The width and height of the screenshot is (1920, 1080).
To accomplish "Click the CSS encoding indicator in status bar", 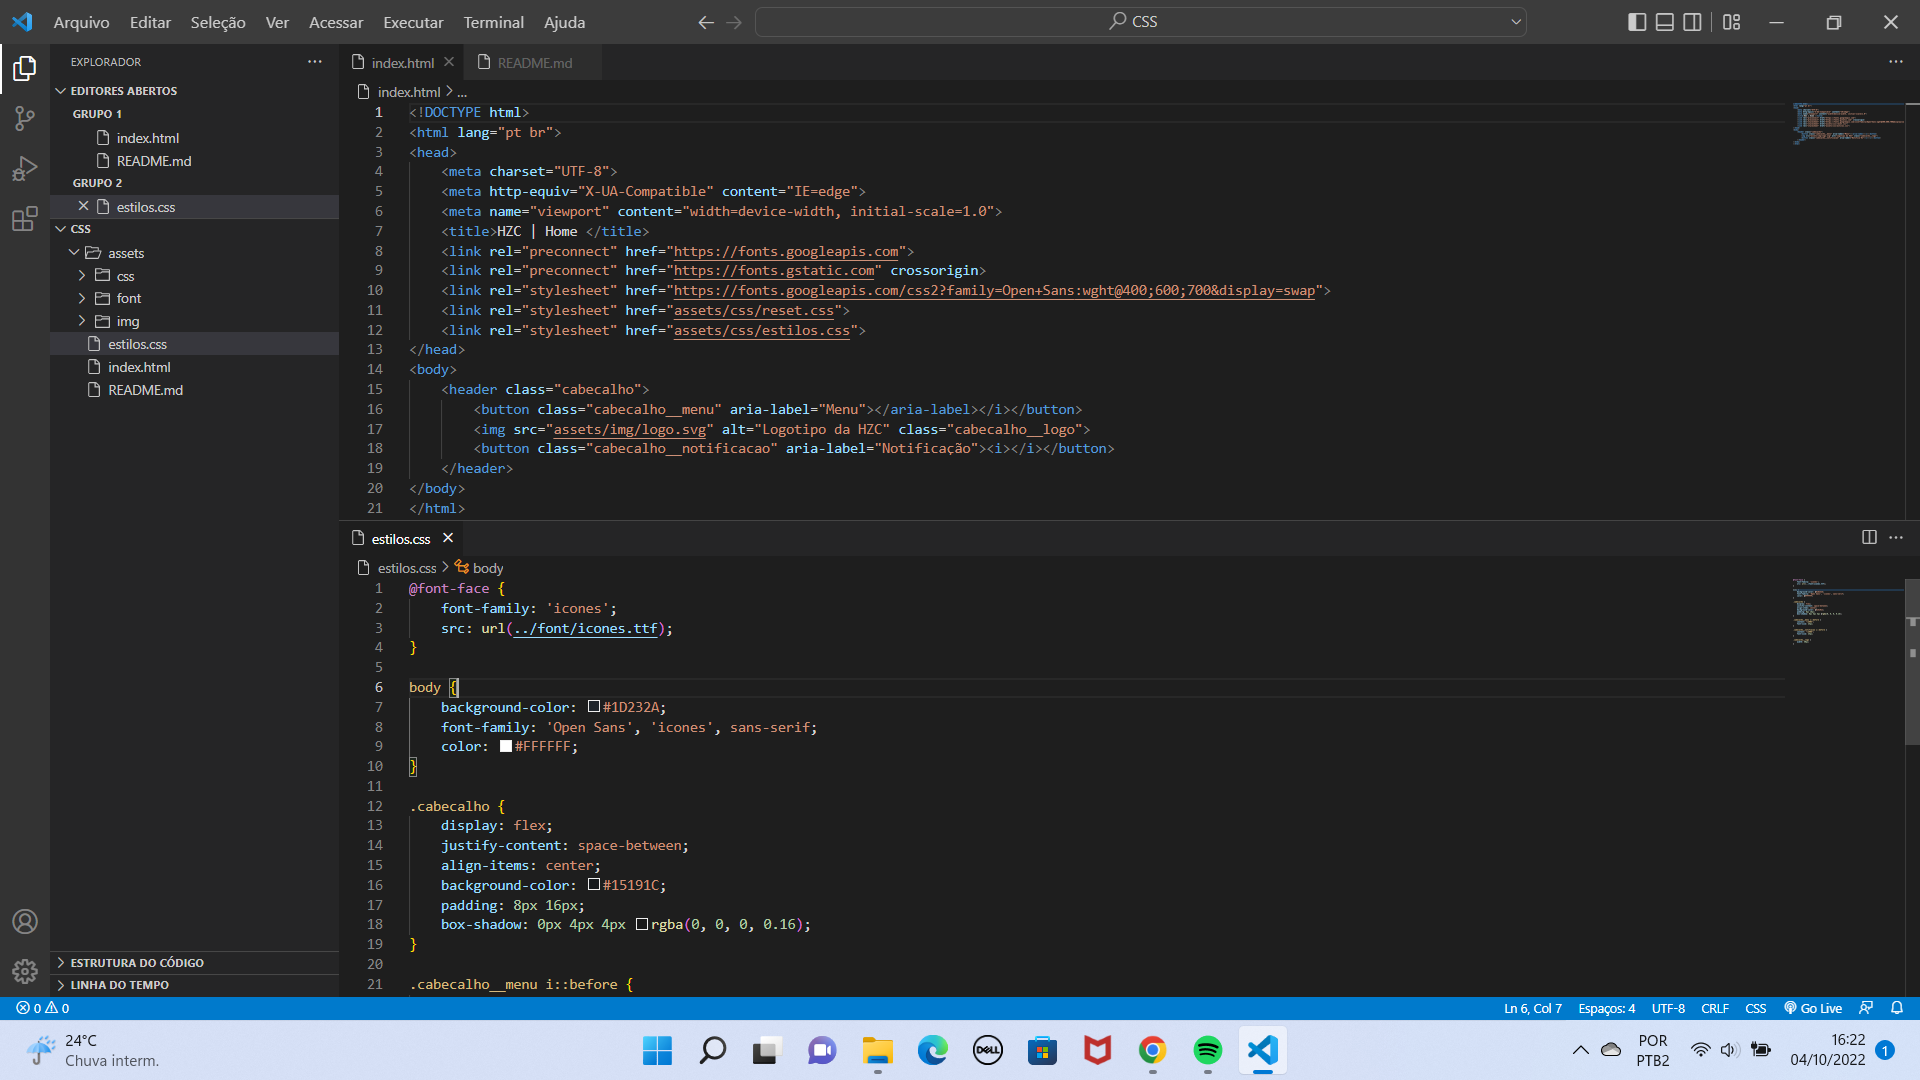I will pos(1754,1007).
